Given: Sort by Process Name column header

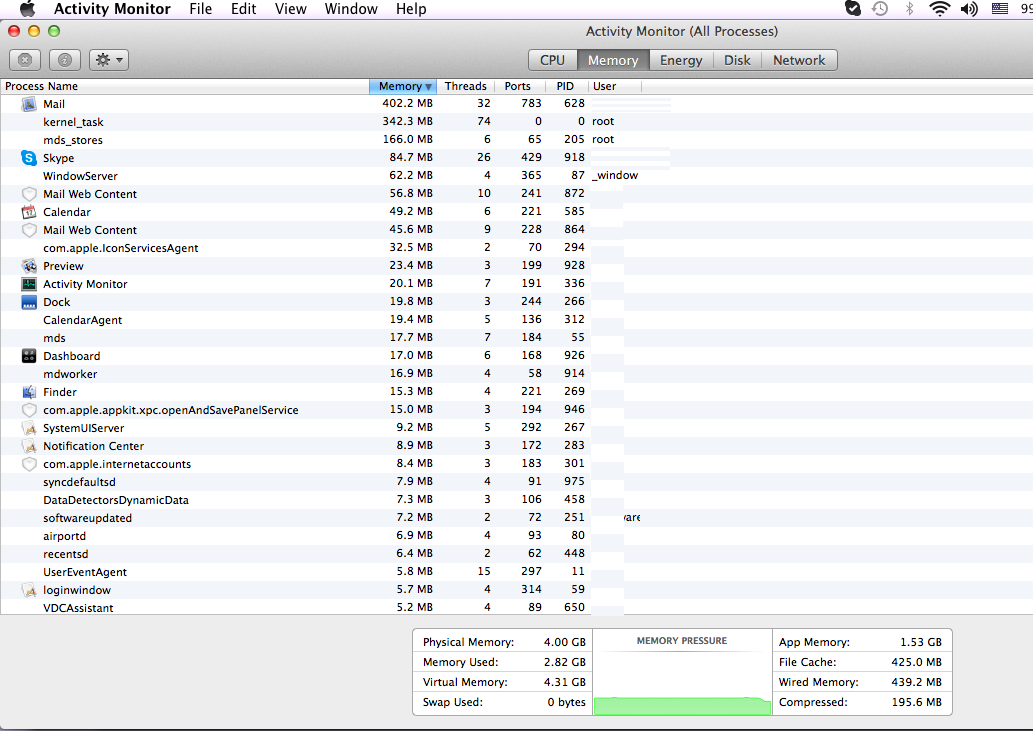Looking at the screenshot, I should (184, 86).
